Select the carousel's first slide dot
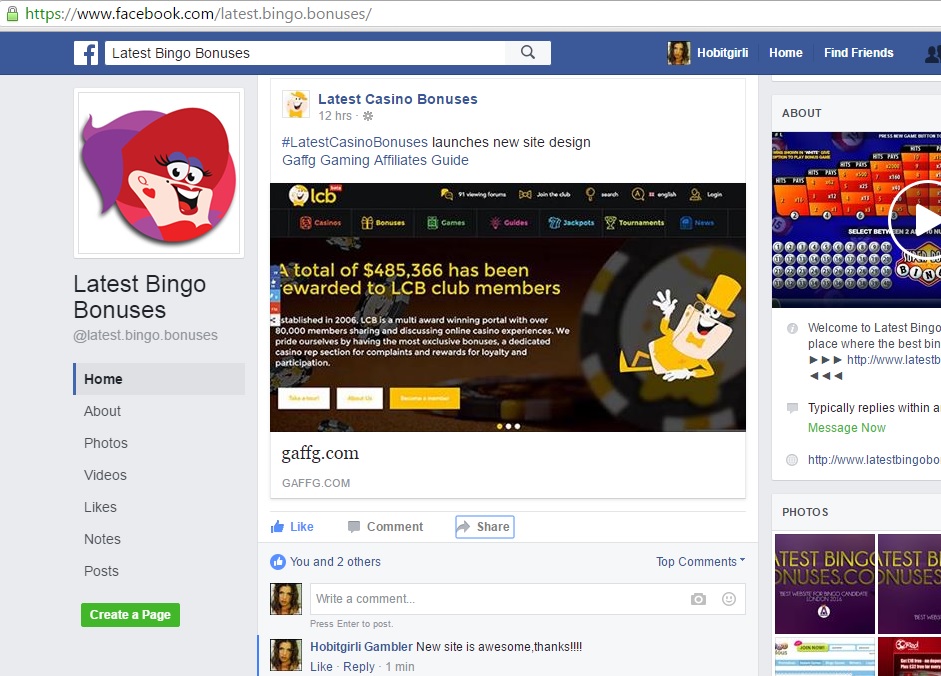 pos(498,426)
